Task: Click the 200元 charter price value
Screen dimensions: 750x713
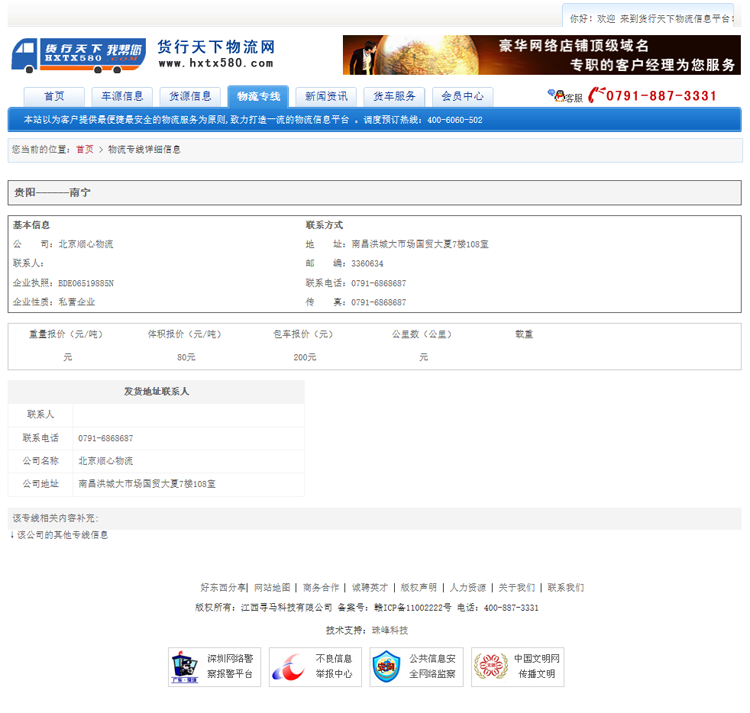Action: [305, 357]
